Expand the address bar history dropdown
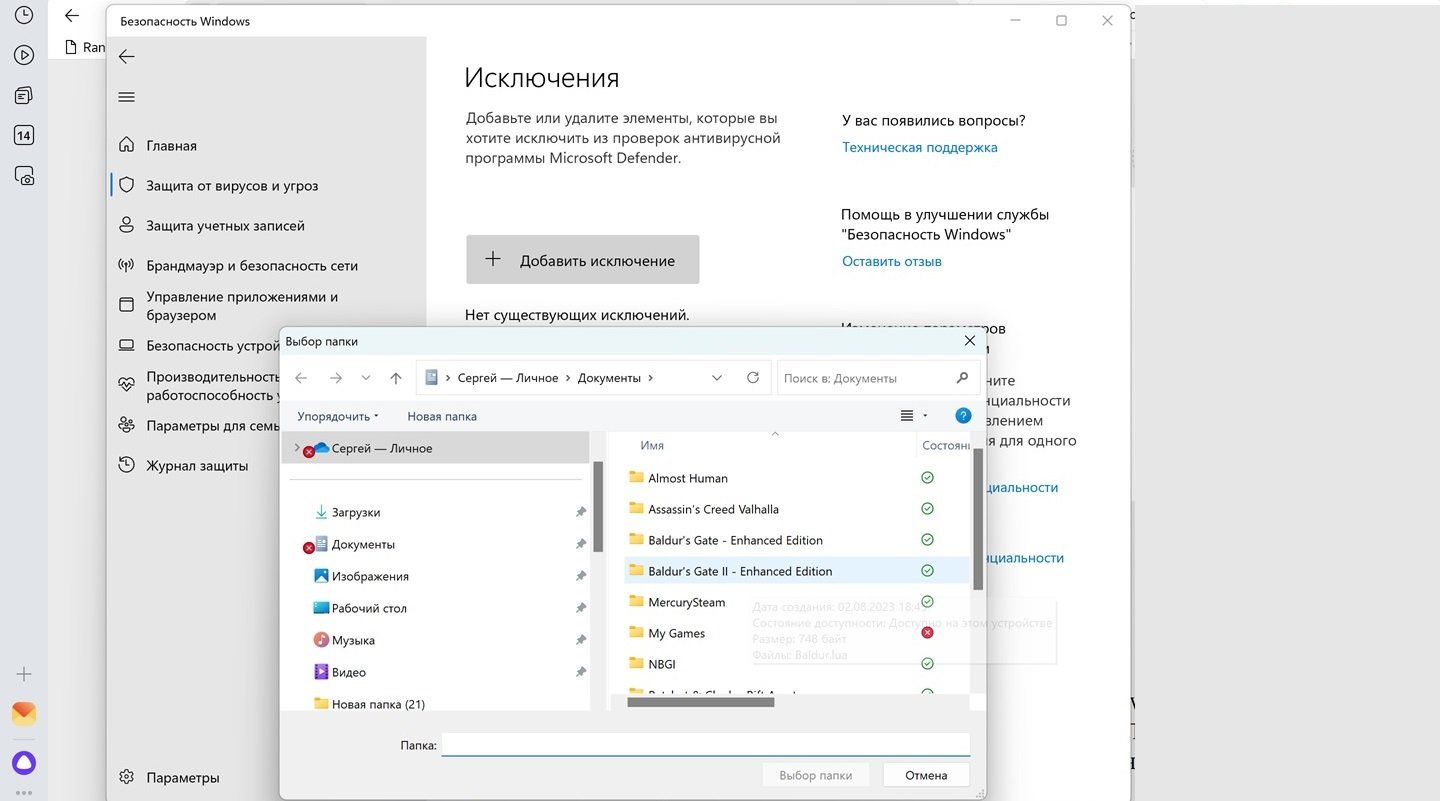 717,378
